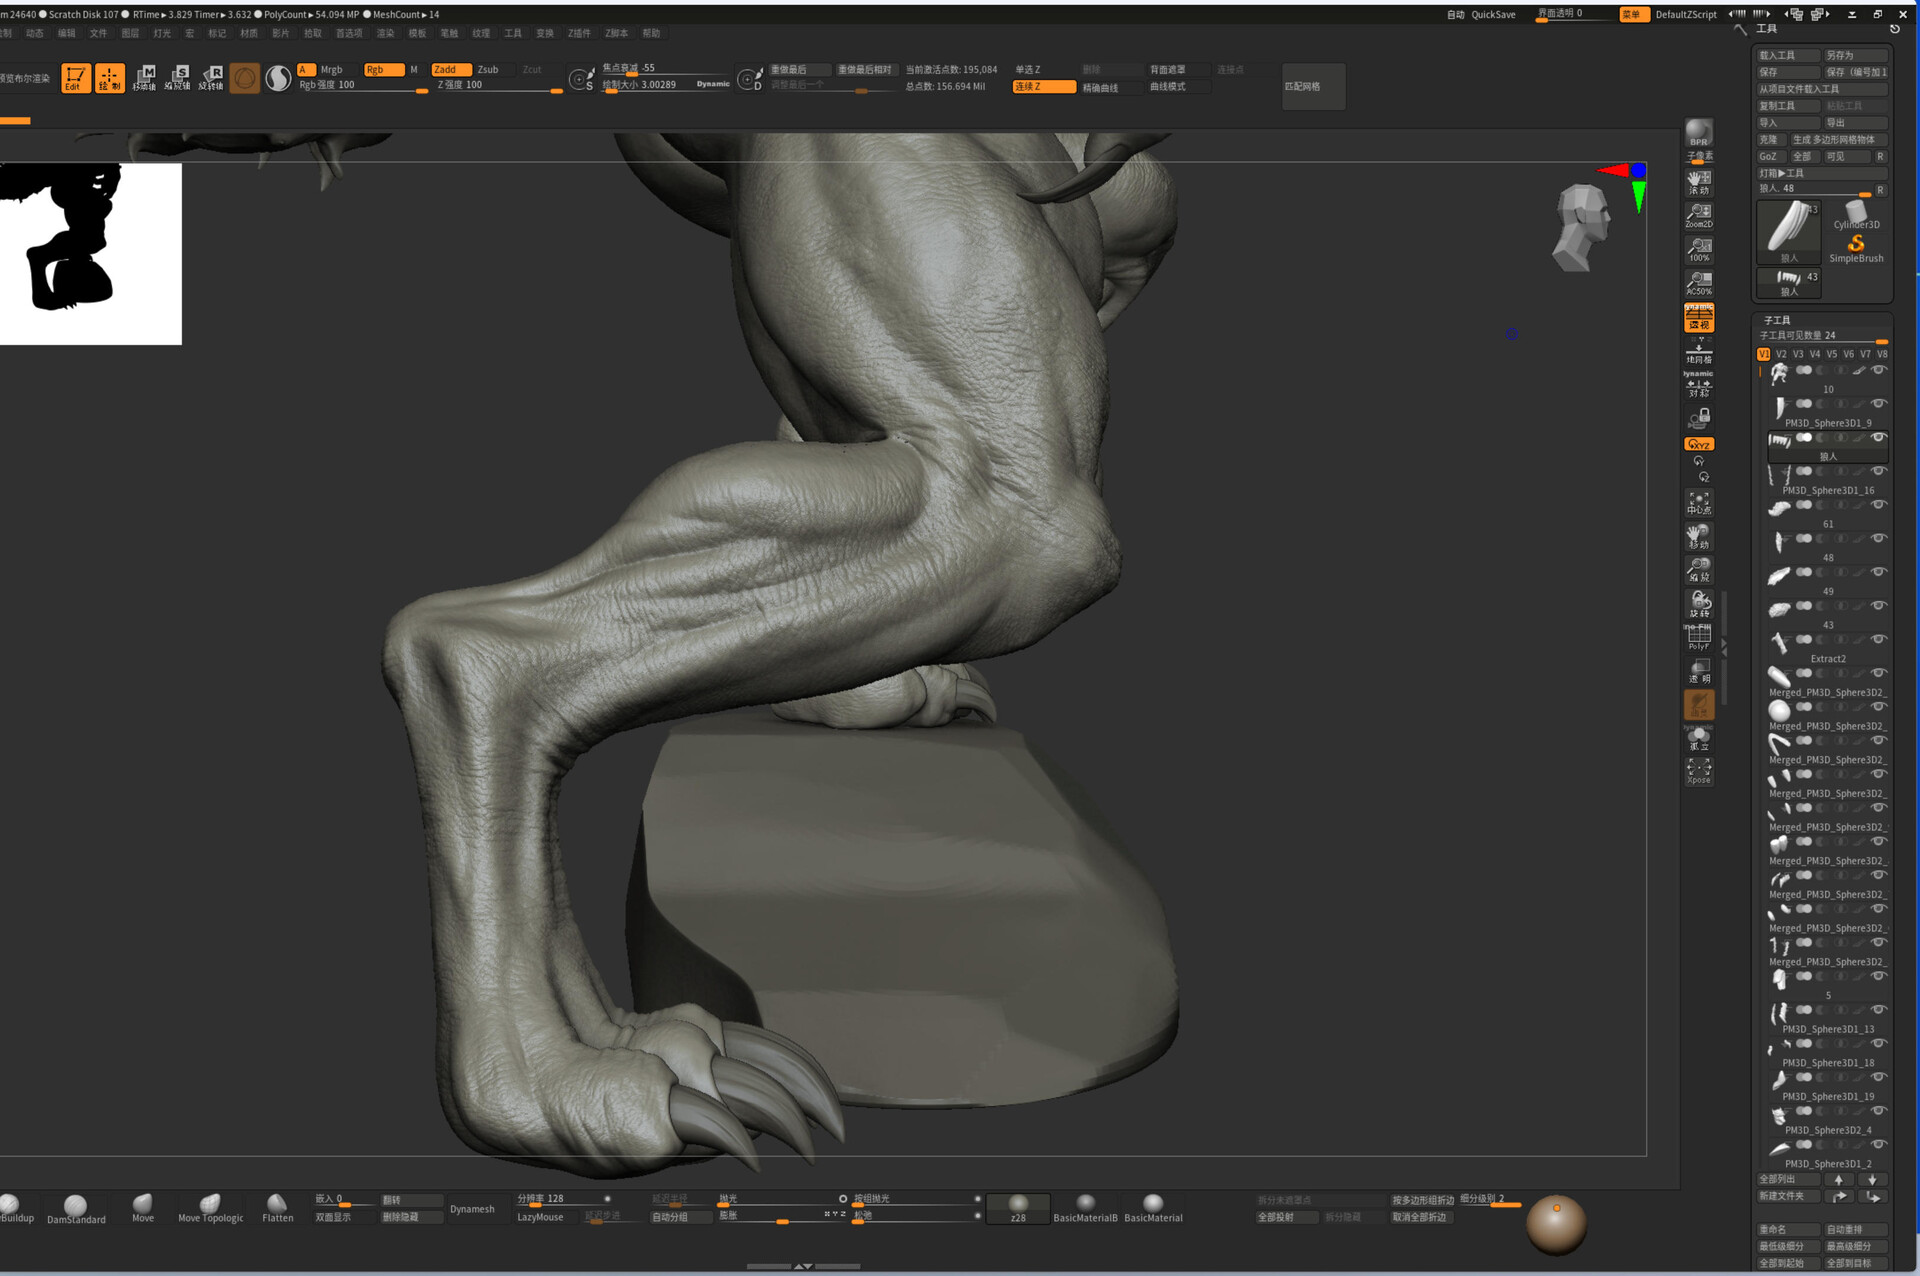Click the GoZ button

pyautogui.click(x=1768, y=156)
